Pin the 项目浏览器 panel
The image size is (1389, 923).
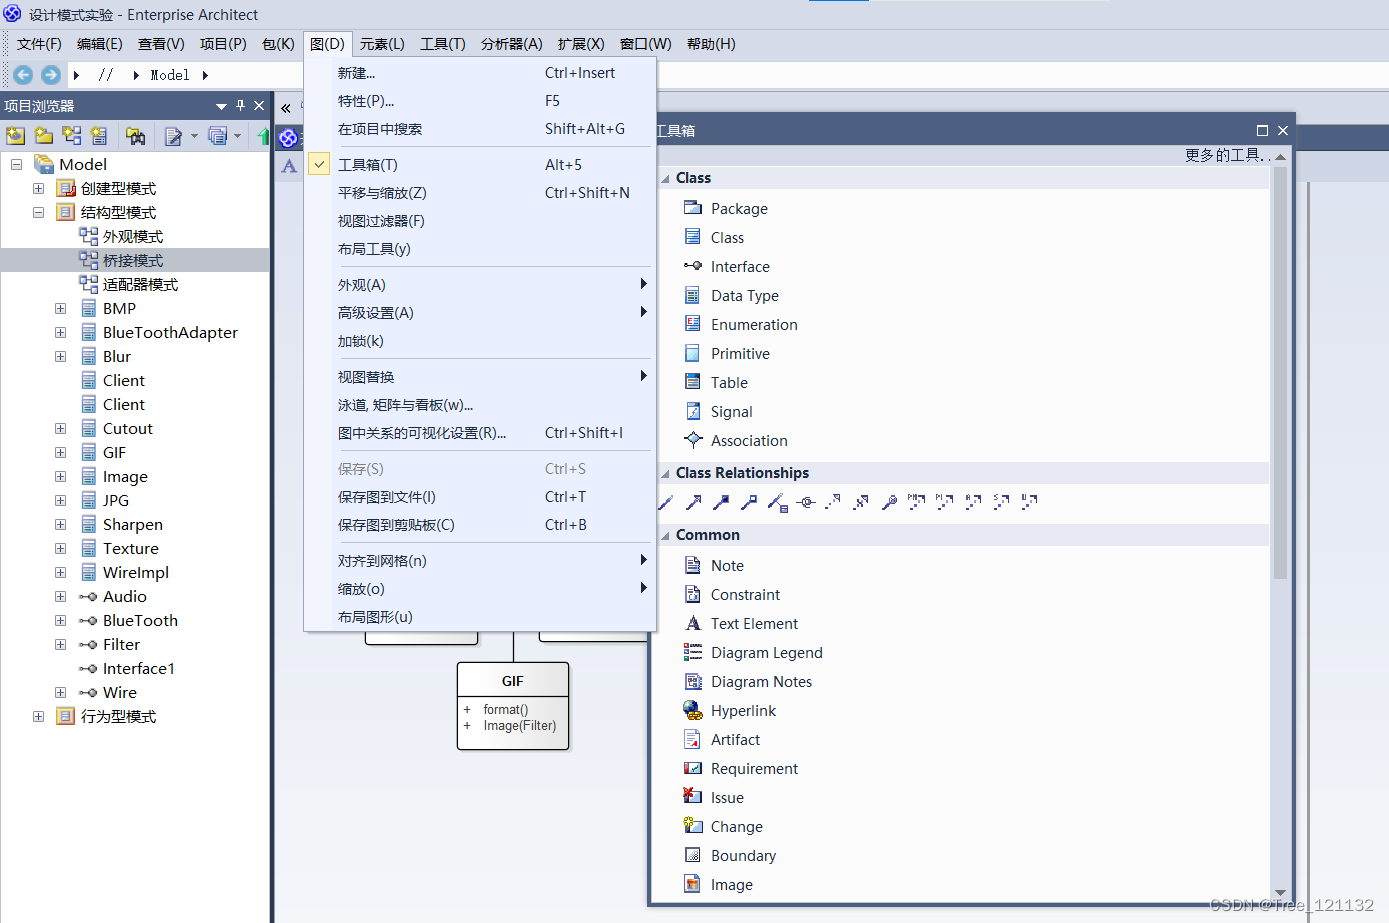pyautogui.click(x=240, y=106)
